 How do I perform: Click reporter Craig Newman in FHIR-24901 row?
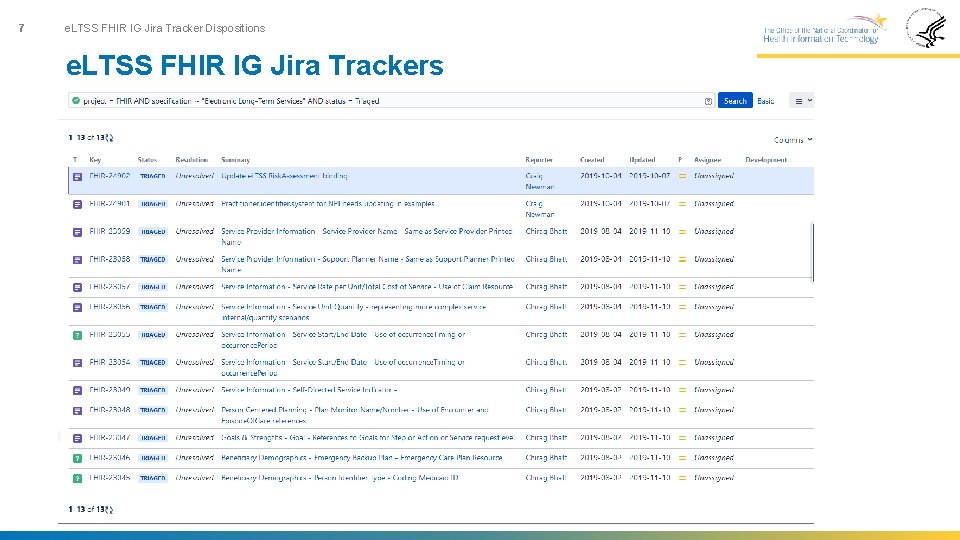[539, 209]
